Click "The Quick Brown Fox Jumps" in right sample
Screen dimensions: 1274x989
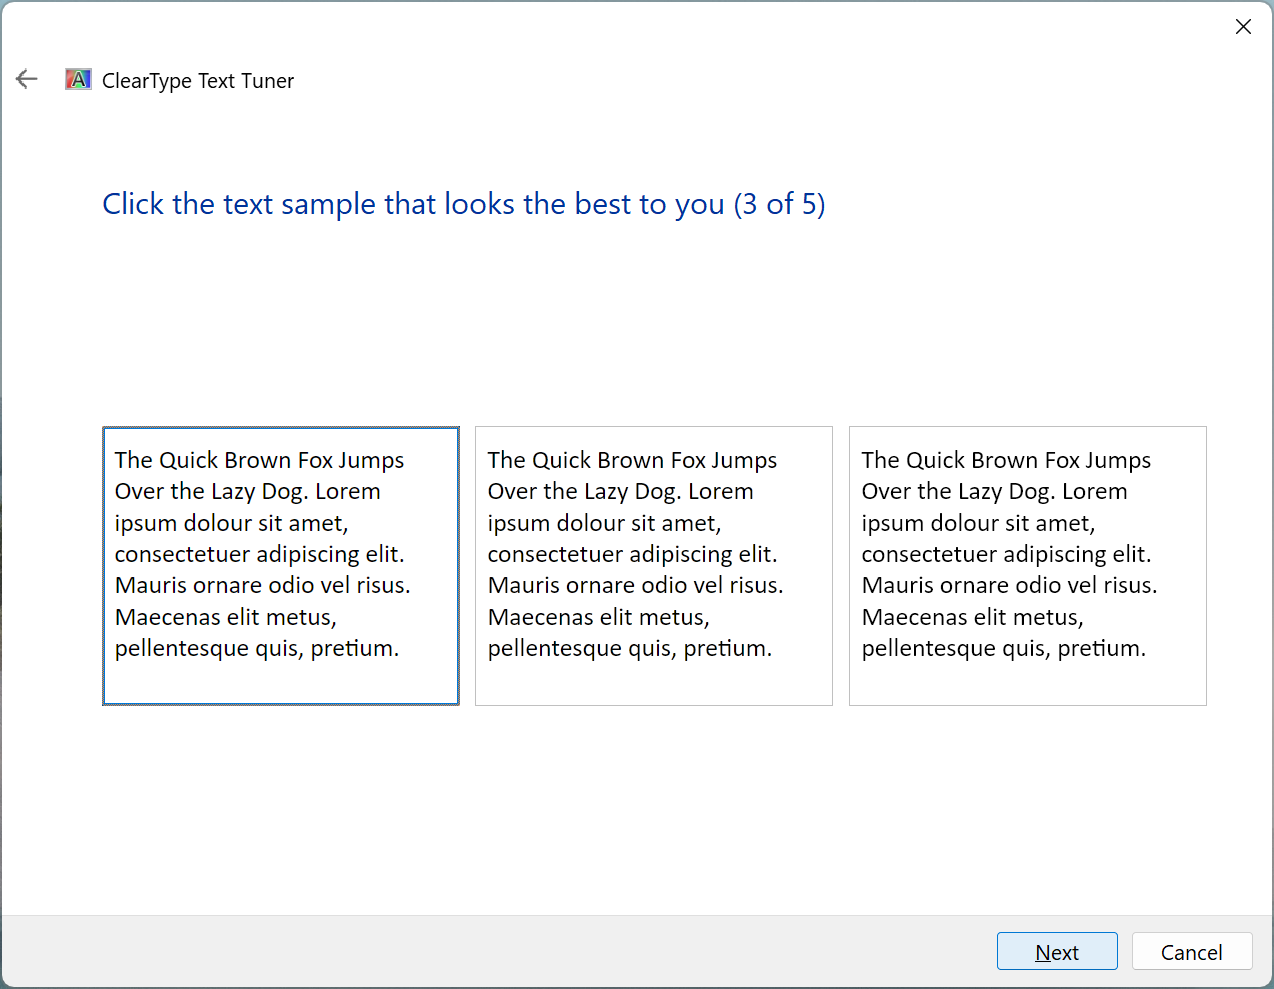click(x=1006, y=460)
